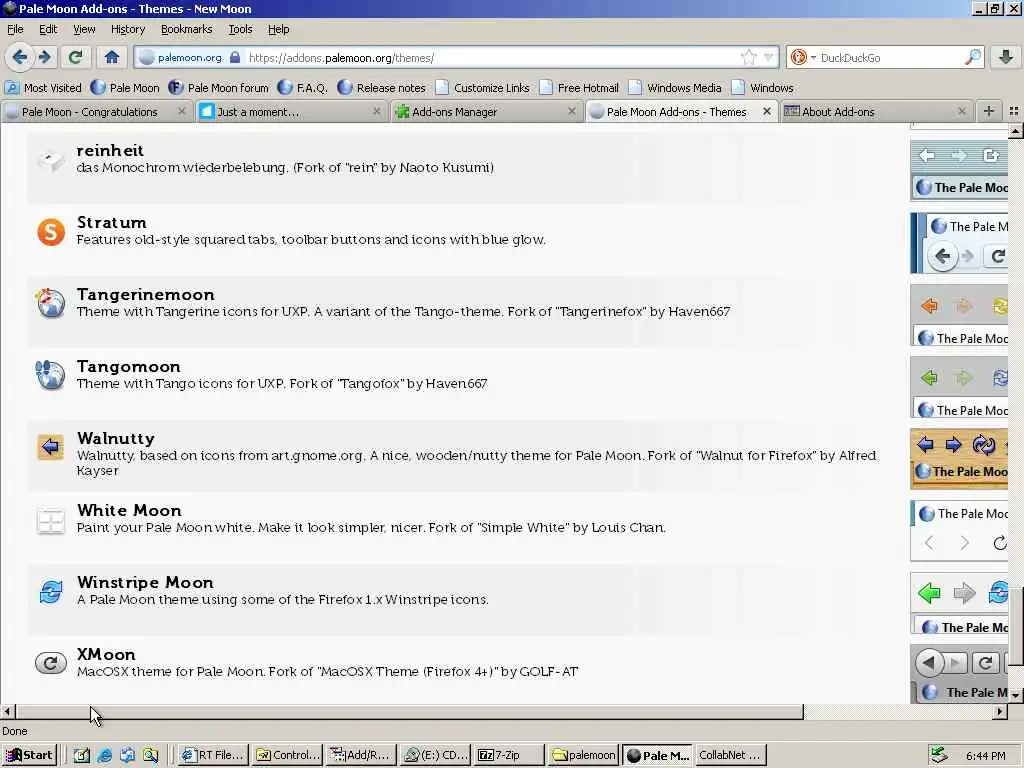
Task: Click the browser Back arrow button
Action: click(x=20, y=57)
